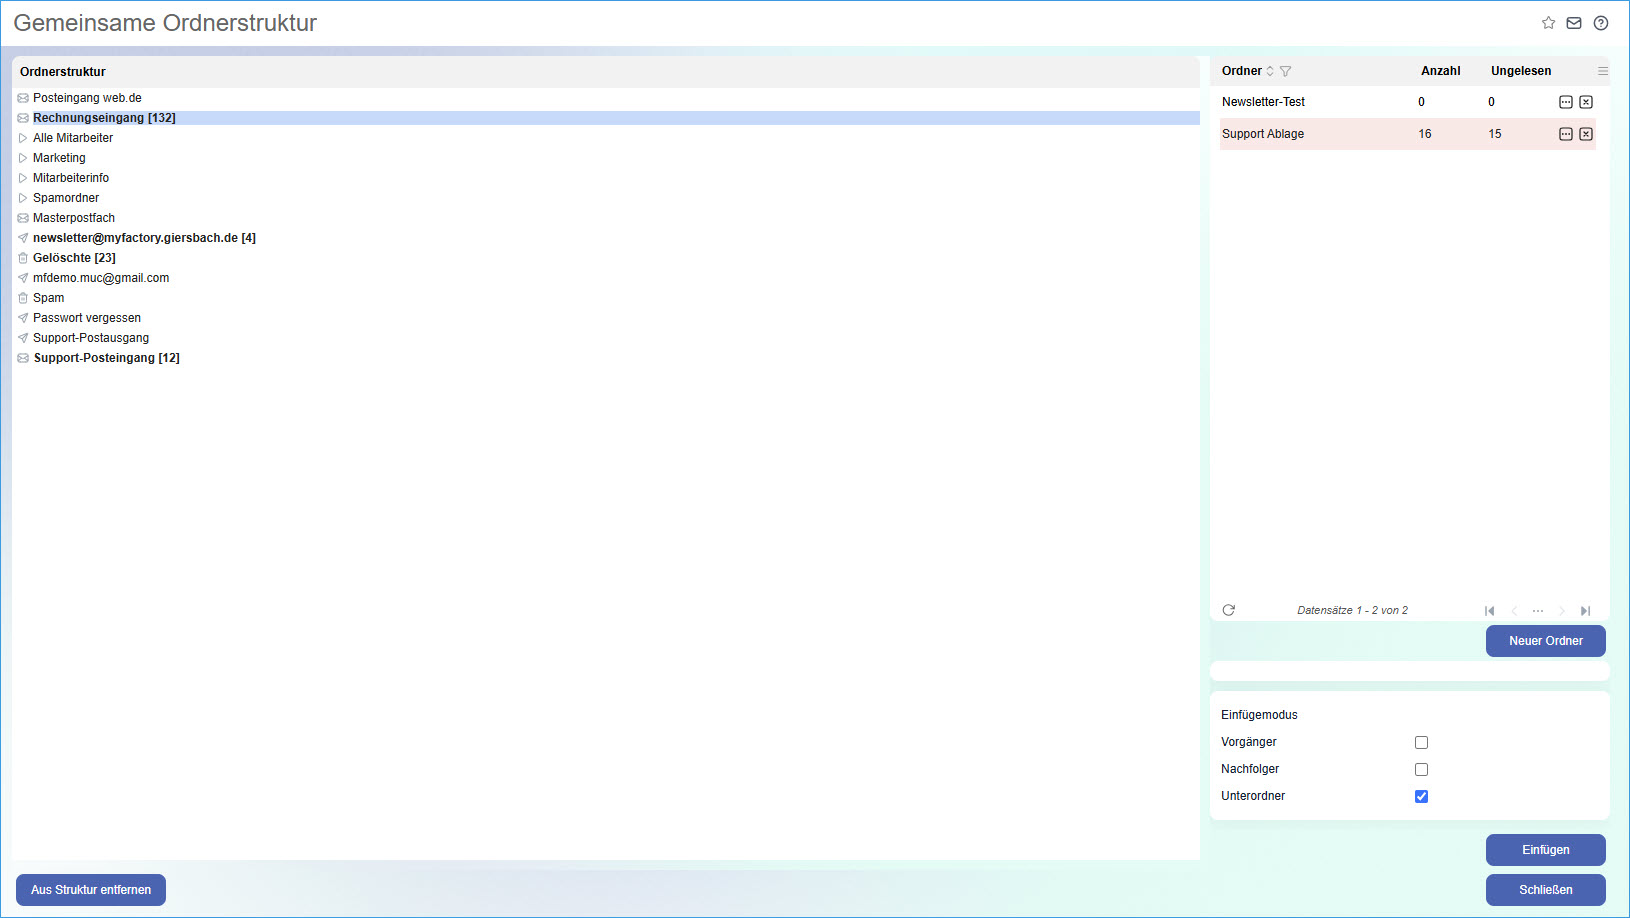Click send icon next to mfdemo.muc@gmail.com
This screenshot has width=1630, height=918.
click(23, 278)
